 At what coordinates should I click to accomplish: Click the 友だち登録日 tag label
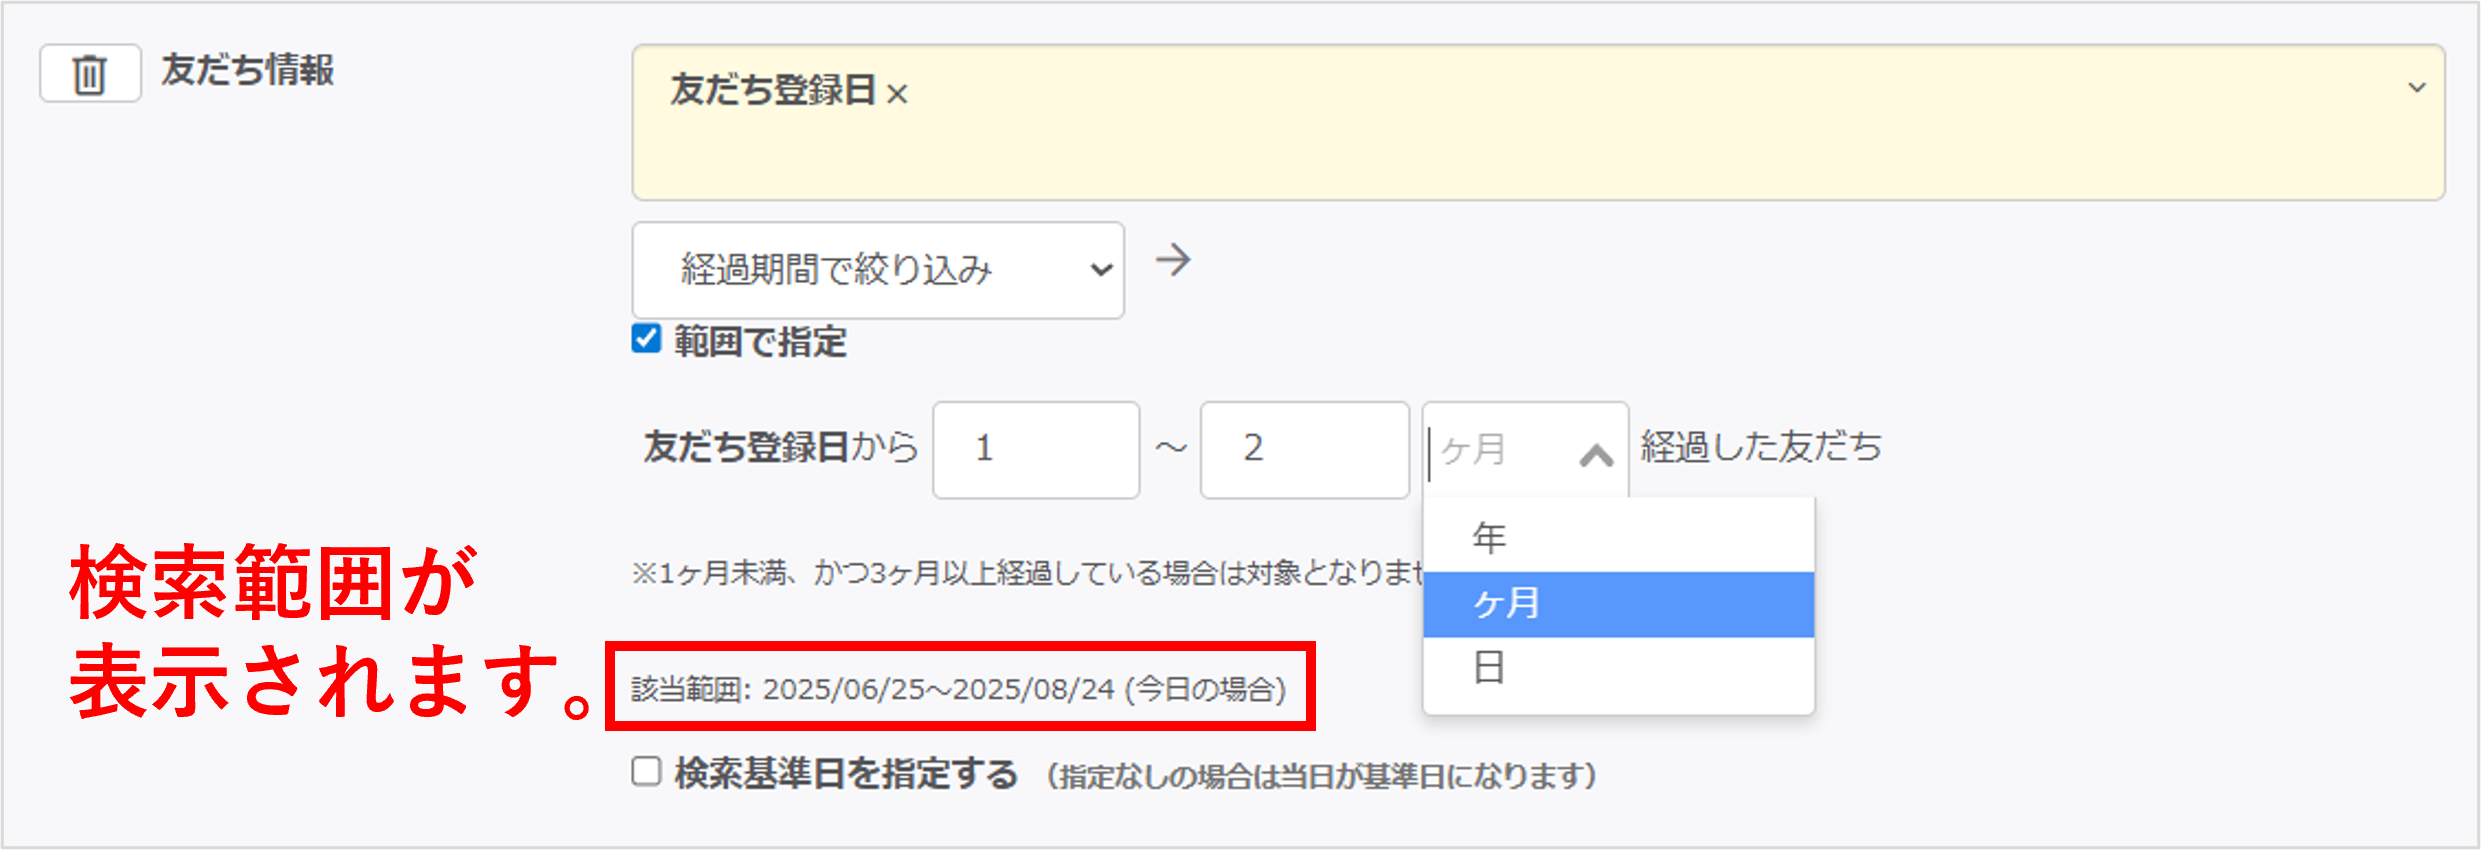773,91
